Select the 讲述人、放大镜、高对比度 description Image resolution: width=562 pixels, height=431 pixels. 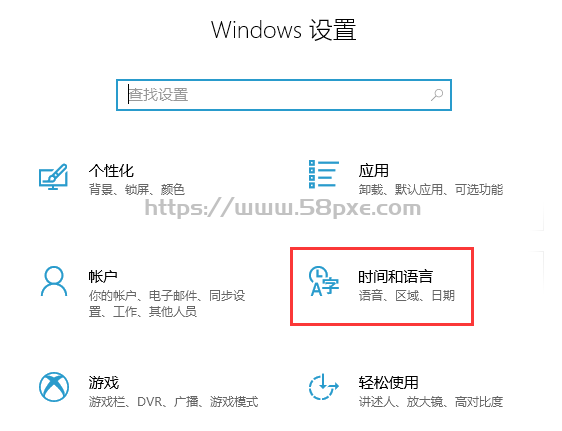pyautogui.click(x=431, y=402)
